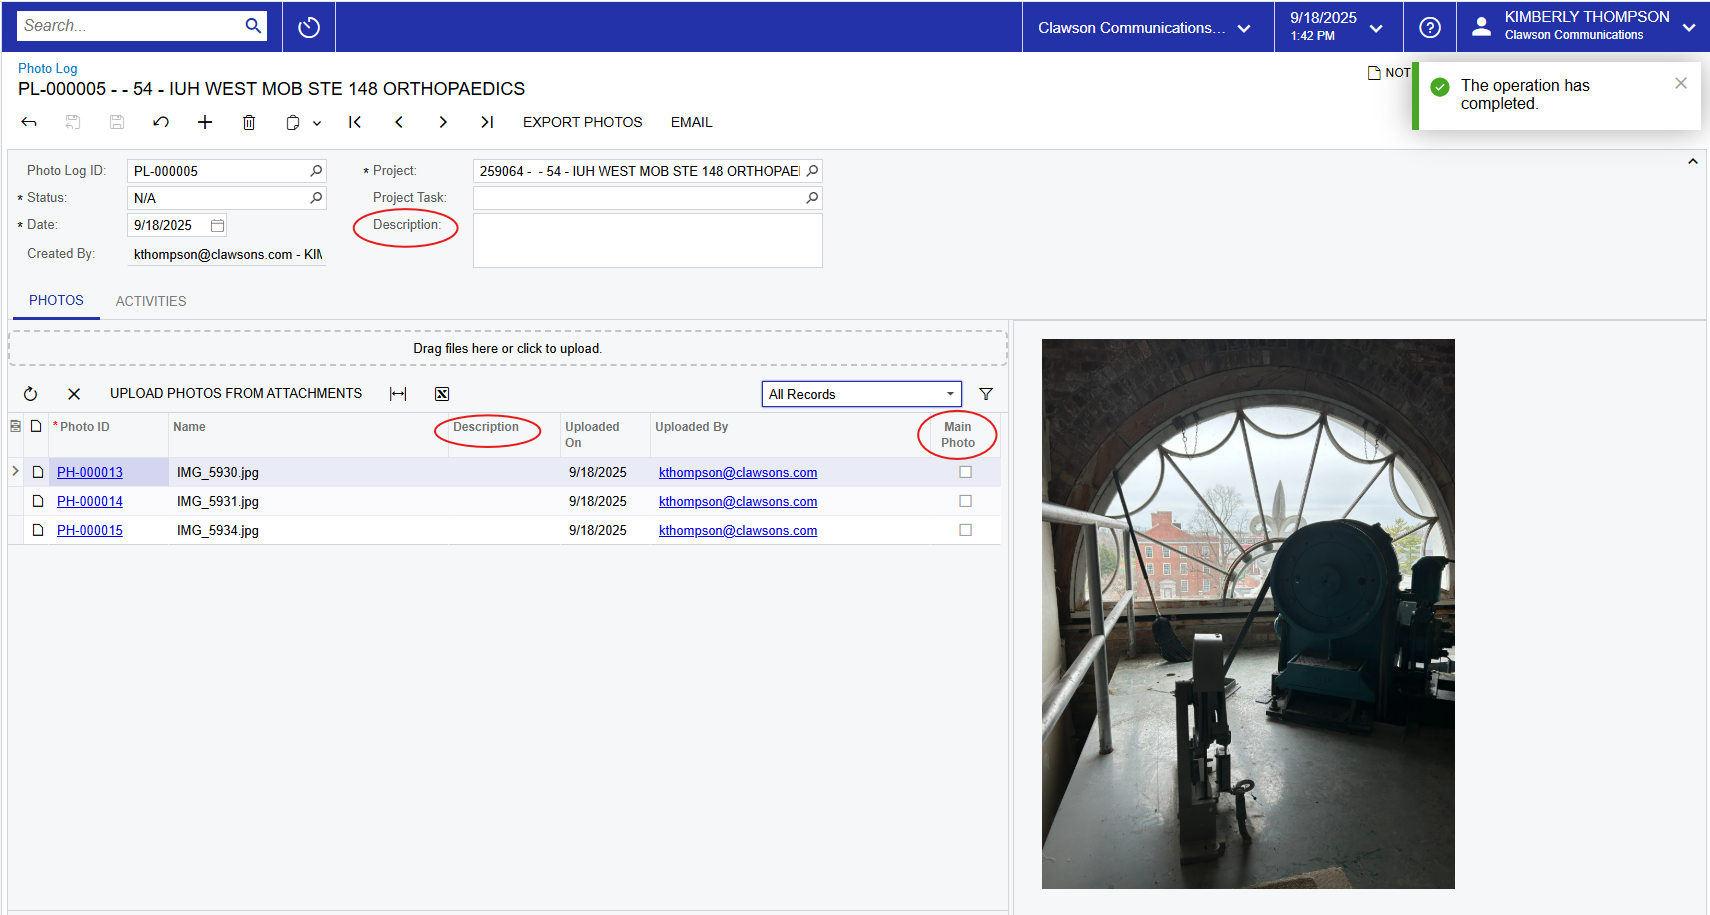
Task: Open the grid filter settings
Action: click(986, 394)
